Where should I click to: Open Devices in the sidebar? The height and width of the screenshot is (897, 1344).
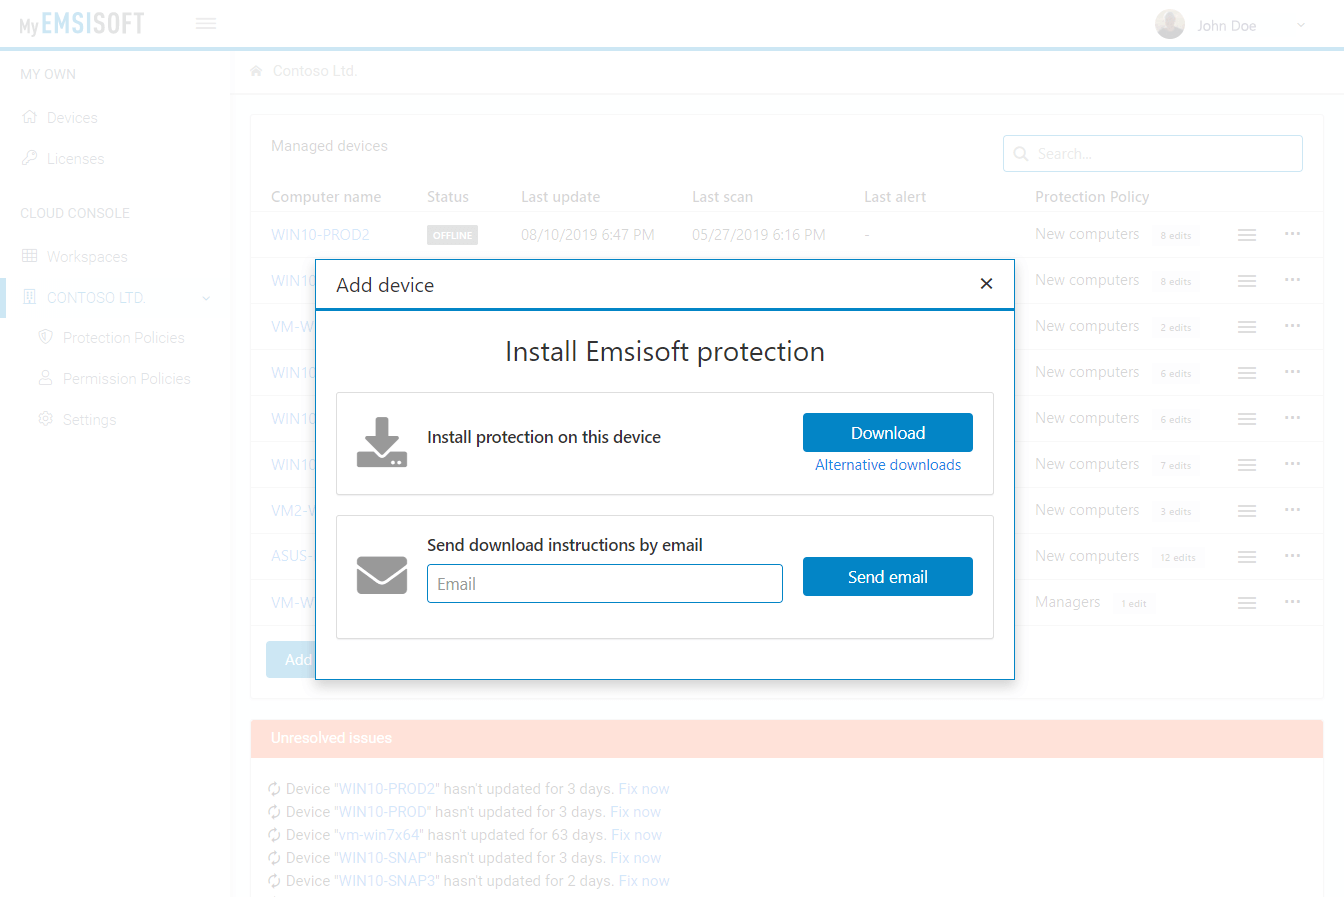(72, 118)
